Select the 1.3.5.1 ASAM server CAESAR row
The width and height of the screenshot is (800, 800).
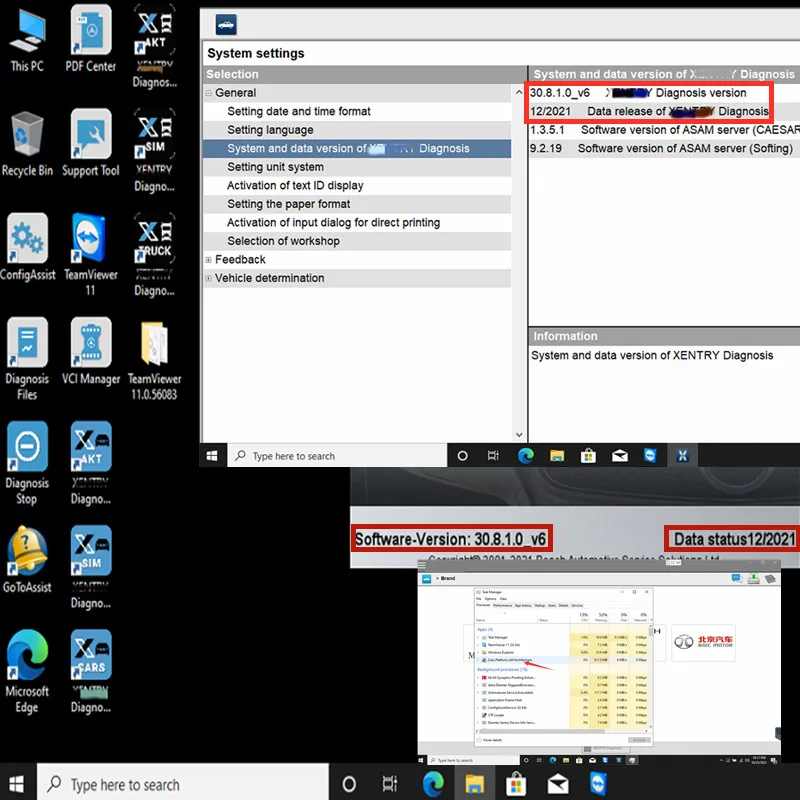[x=665, y=130]
